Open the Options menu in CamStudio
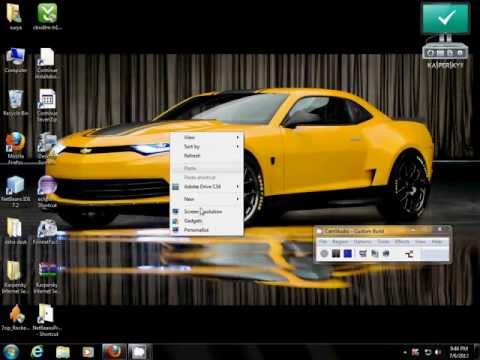 coord(363,241)
